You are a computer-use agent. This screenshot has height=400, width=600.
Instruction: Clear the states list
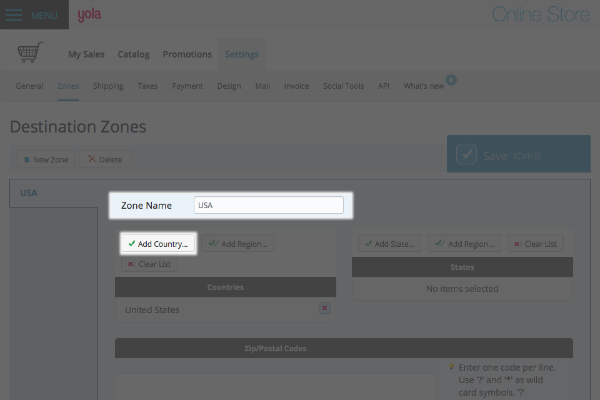[x=535, y=243]
